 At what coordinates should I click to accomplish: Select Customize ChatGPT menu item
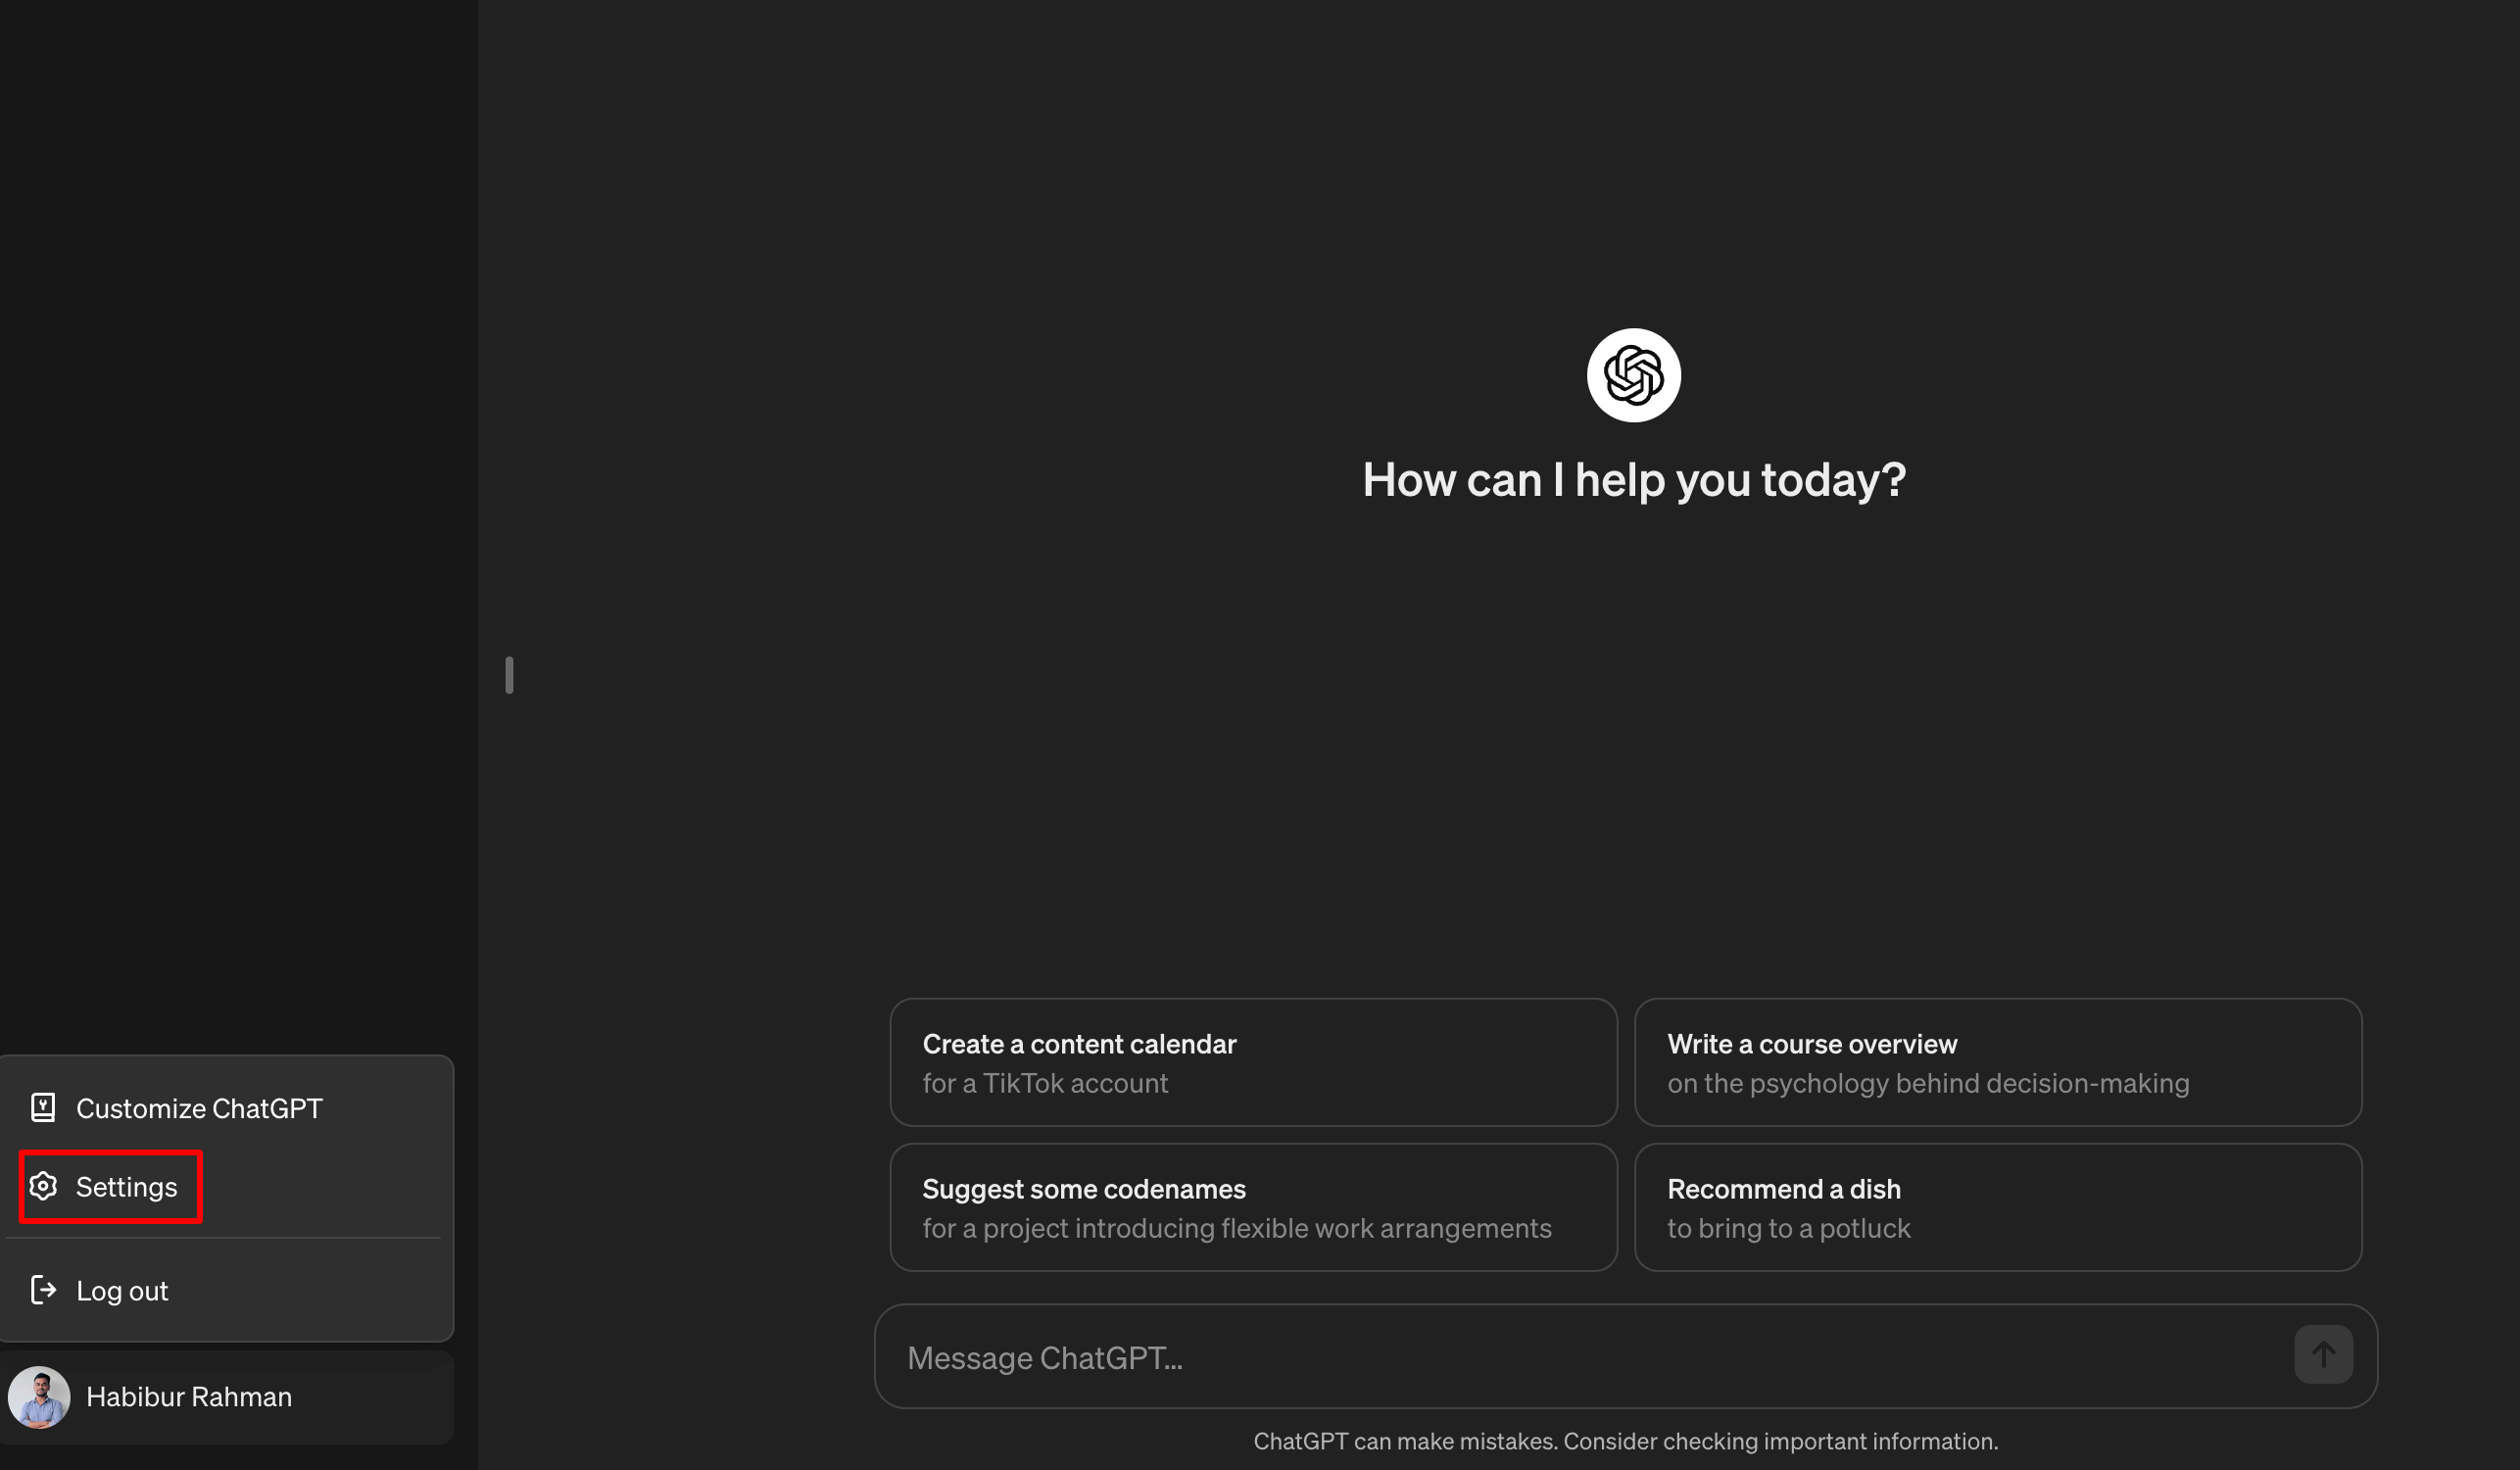[198, 1106]
